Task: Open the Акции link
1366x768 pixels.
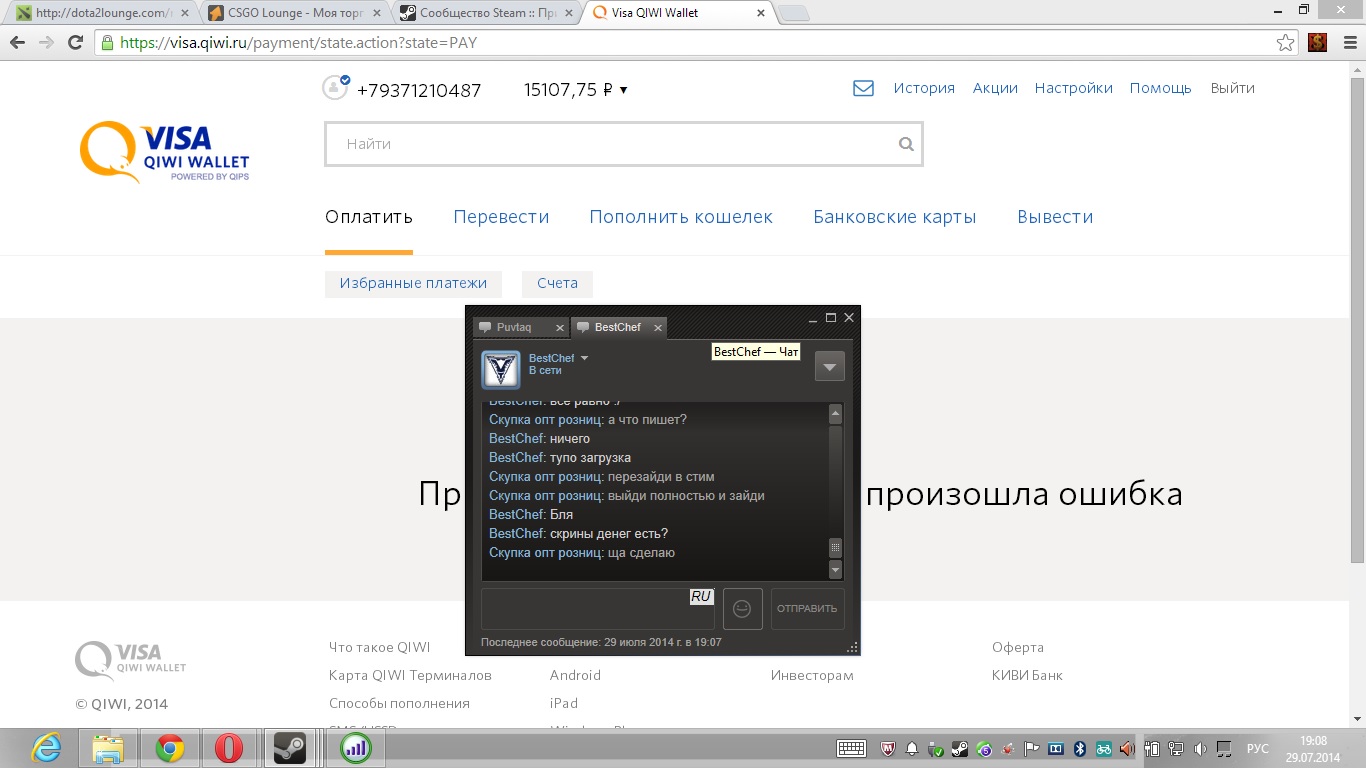Action: coord(995,88)
